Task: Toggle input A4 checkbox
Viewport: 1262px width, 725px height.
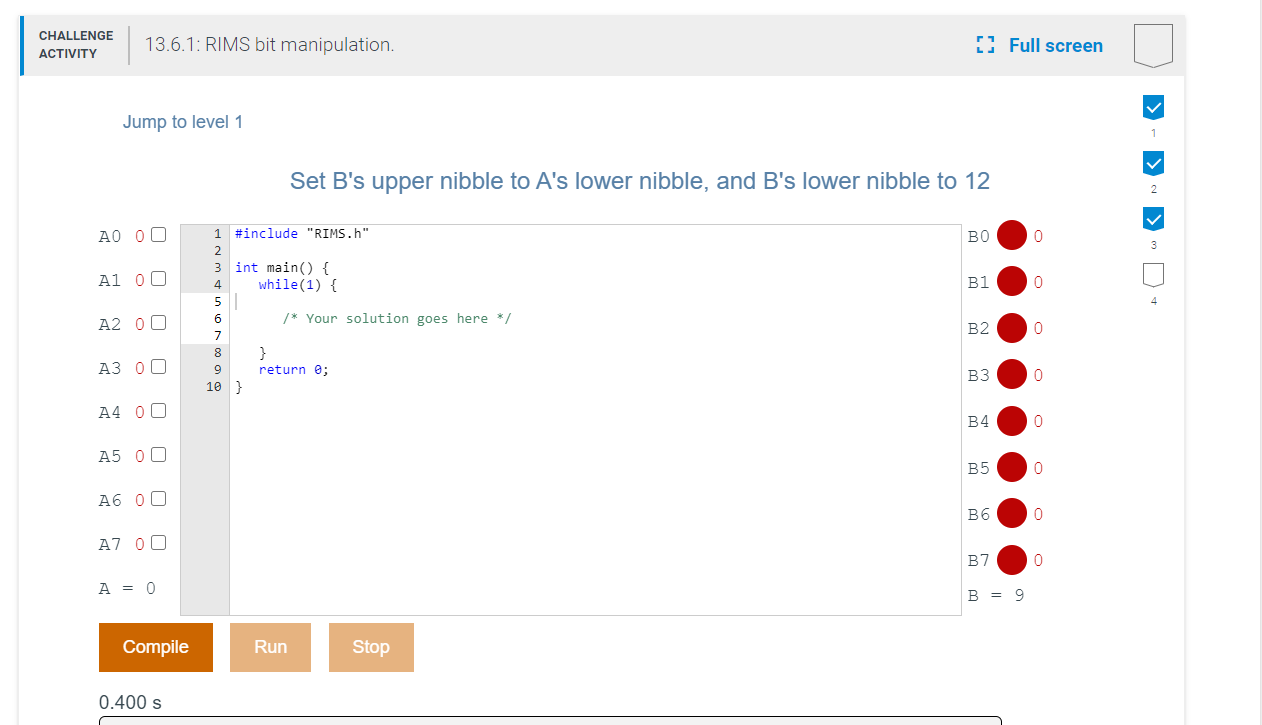Action: pos(158,411)
